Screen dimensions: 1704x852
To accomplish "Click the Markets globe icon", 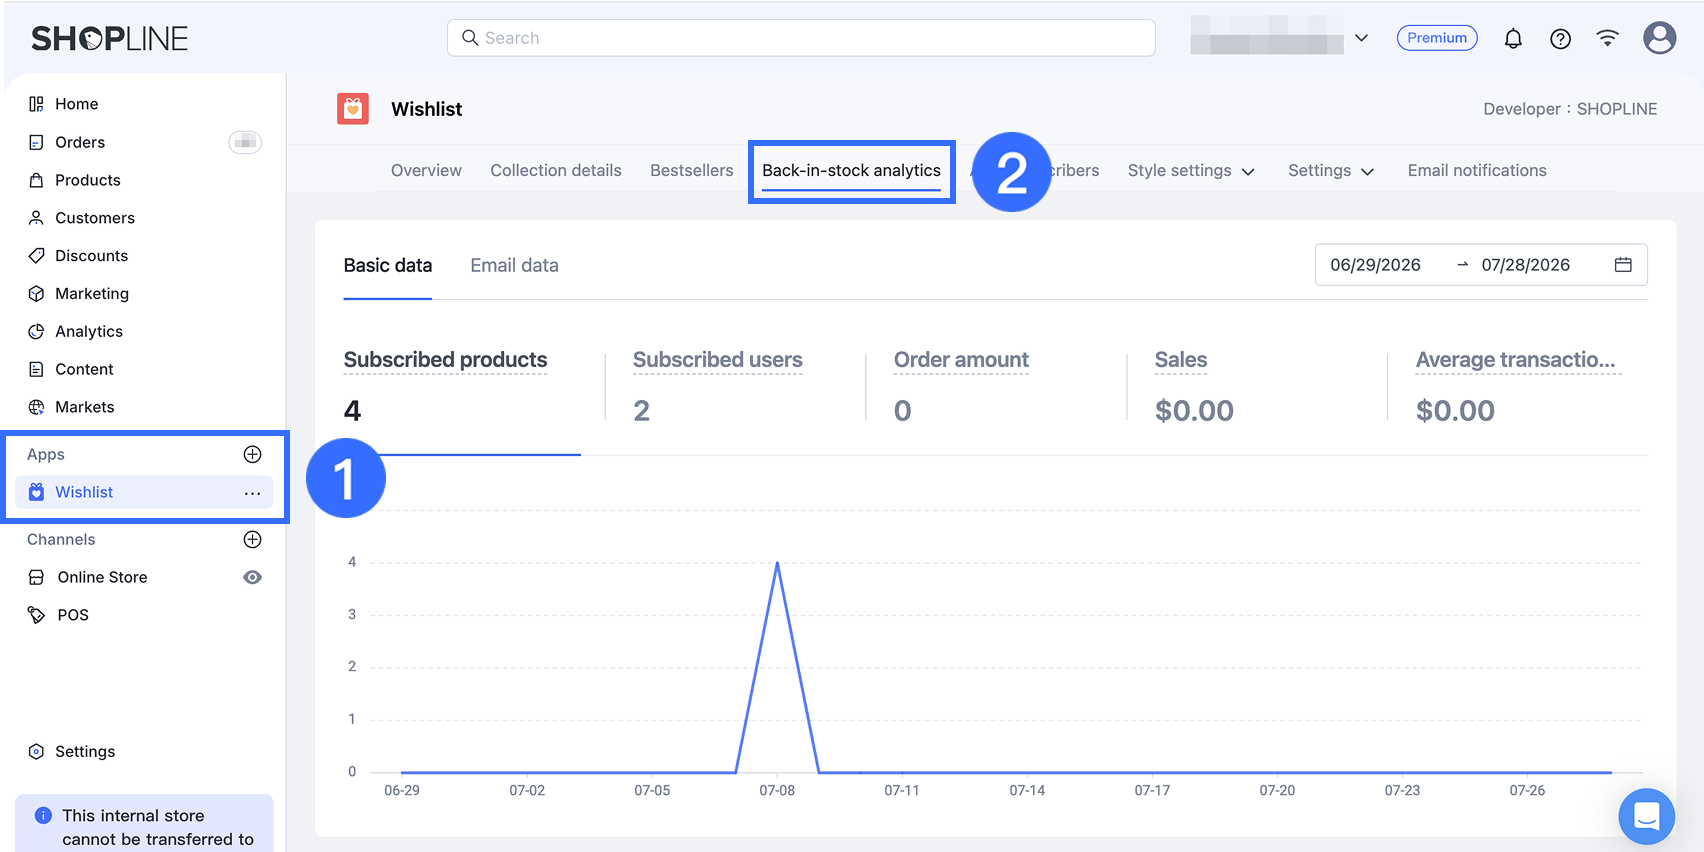I will pyautogui.click(x=36, y=407).
